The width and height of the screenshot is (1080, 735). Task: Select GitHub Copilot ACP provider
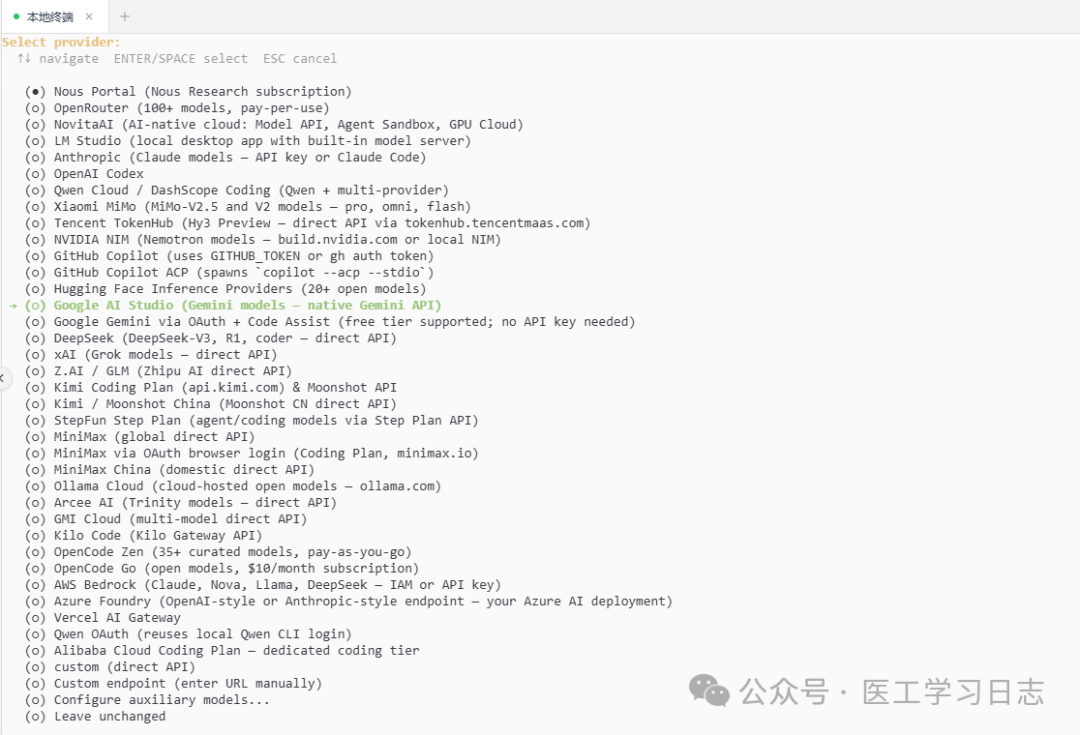[229, 273]
